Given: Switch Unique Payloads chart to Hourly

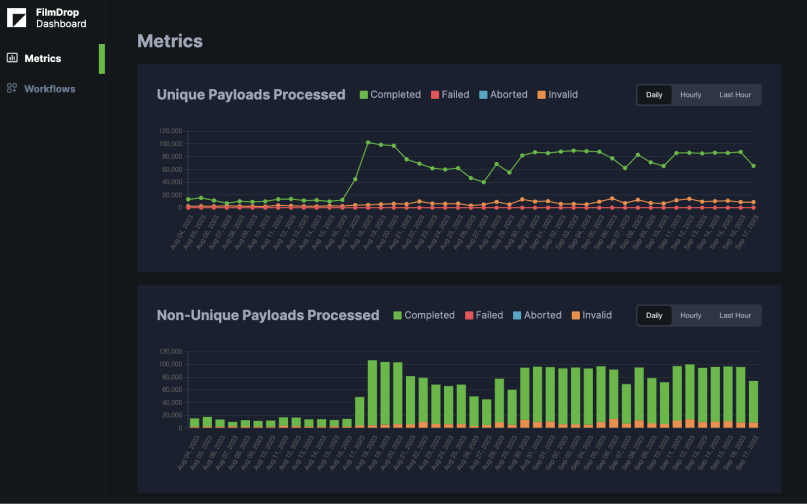Looking at the screenshot, I should pyautogui.click(x=691, y=95).
